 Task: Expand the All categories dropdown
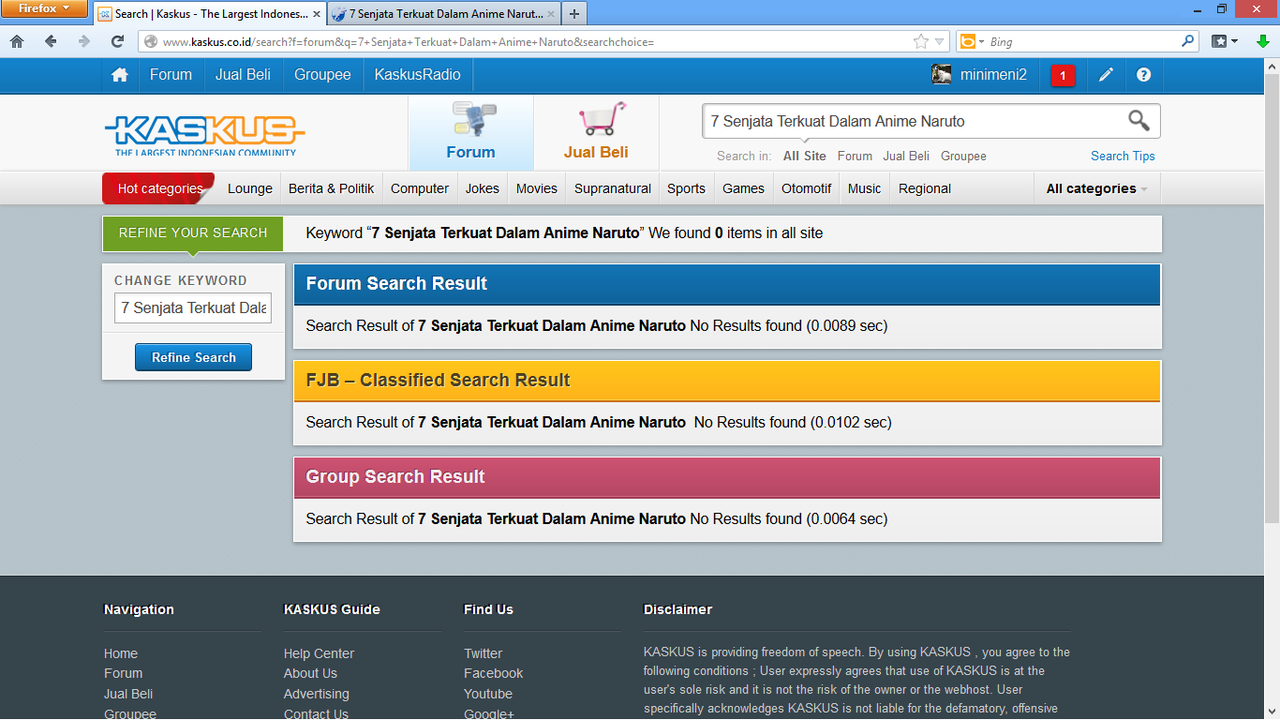click(x=1097, y=189)
